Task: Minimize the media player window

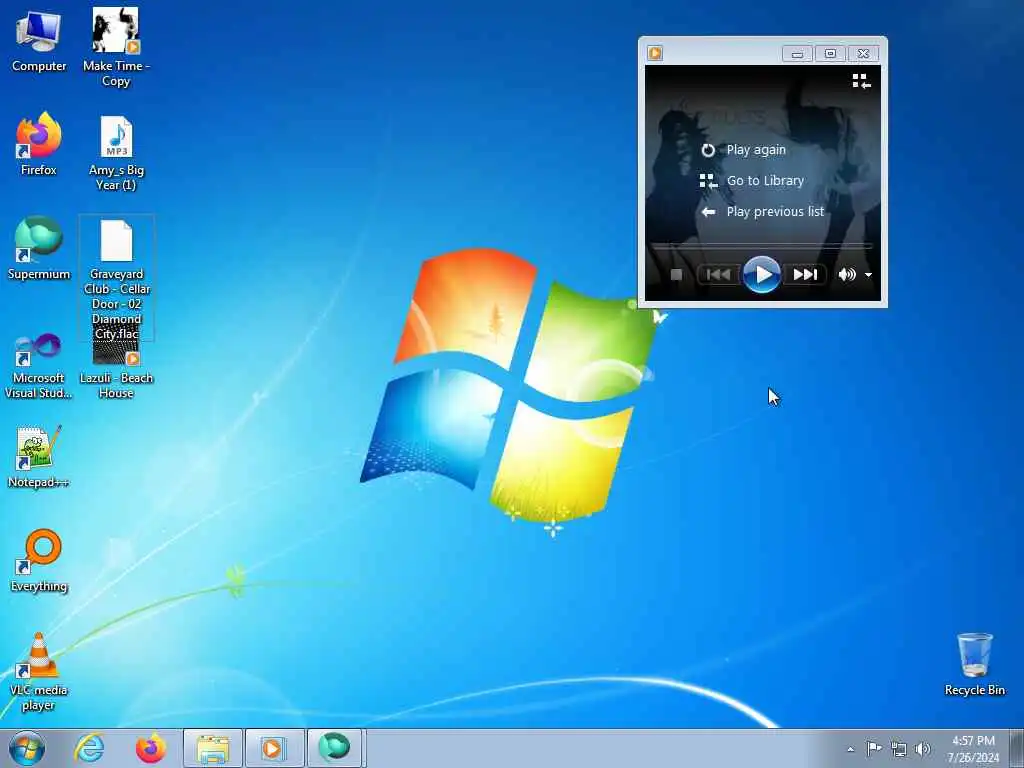Action: pyautogui.click(x=797, y=54)
